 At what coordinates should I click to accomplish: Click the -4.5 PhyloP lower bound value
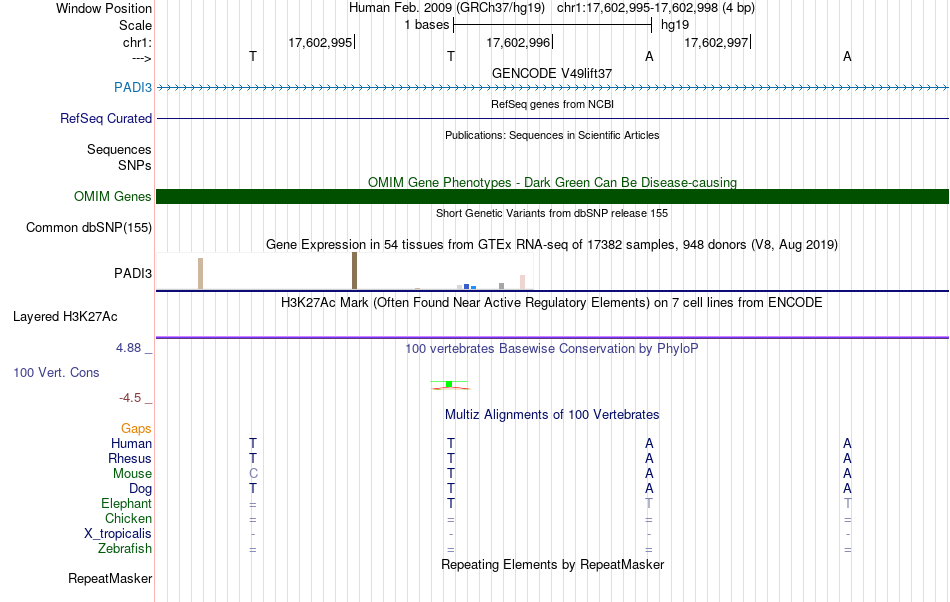click(130, 398)
